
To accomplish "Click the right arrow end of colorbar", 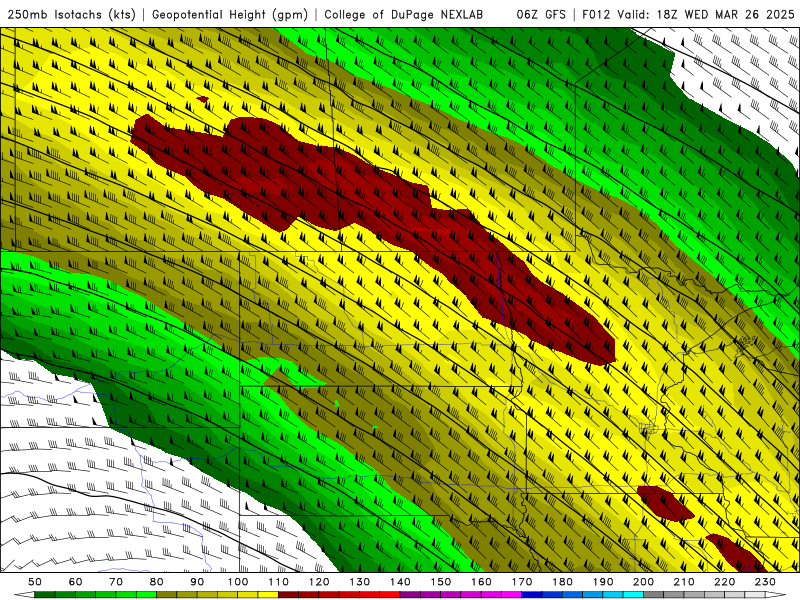I will (x=776, y=595).
